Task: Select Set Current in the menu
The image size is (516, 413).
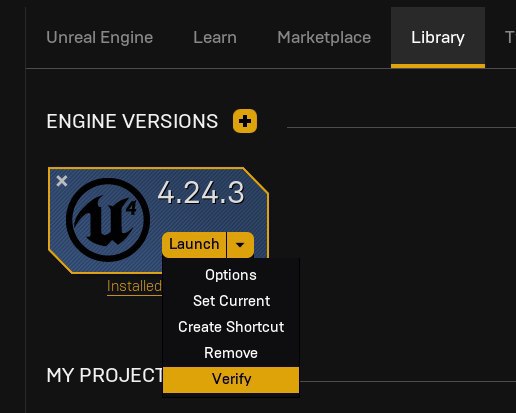Action: [x=231, y=301]
